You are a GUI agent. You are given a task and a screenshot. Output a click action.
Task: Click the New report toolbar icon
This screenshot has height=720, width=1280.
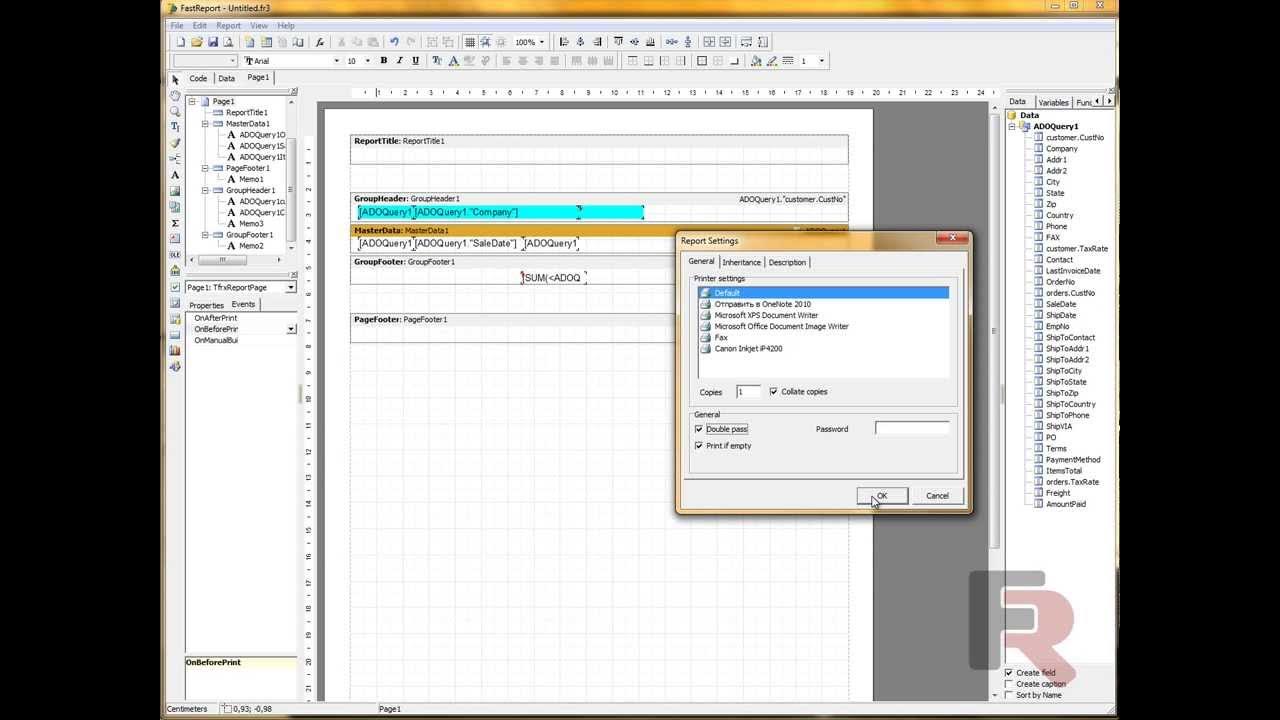pyautogui.click(x=181, y=42)
